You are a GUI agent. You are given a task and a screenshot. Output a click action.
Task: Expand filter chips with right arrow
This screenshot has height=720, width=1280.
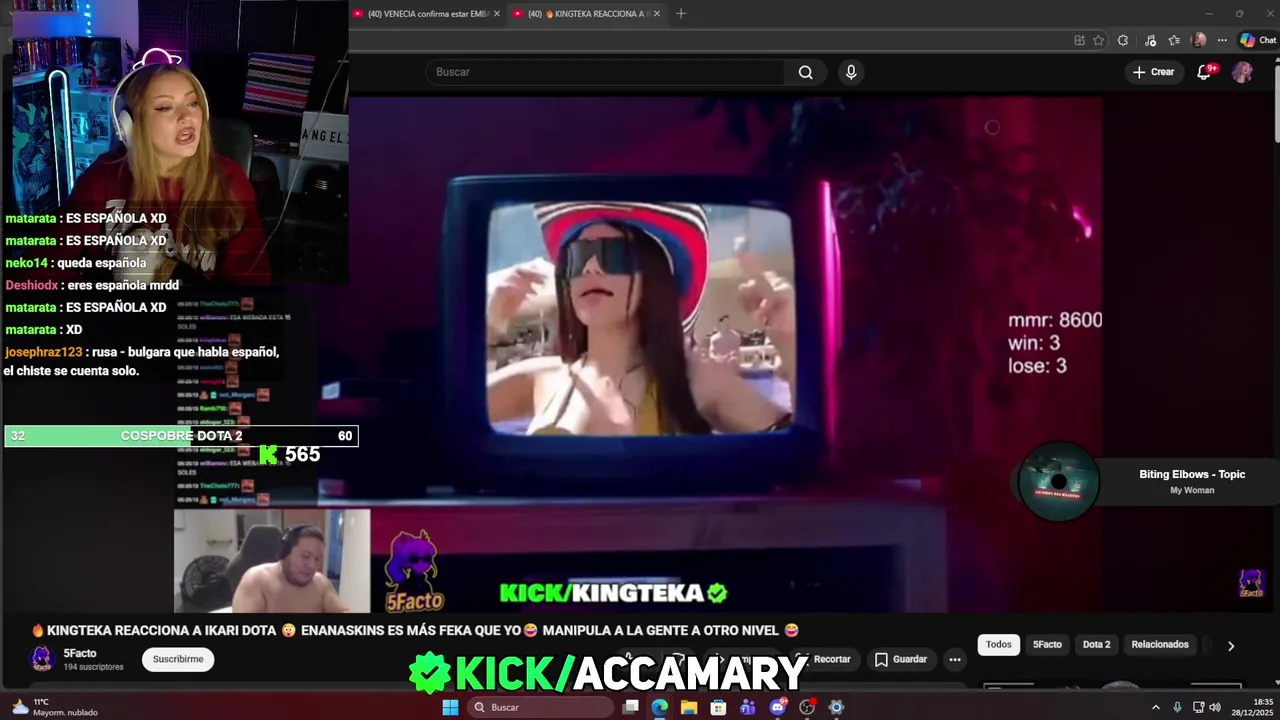coord(1231,646)
